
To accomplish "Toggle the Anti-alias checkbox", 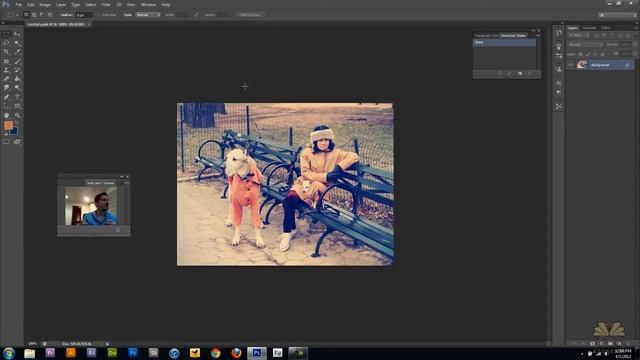I will [99, 15].
